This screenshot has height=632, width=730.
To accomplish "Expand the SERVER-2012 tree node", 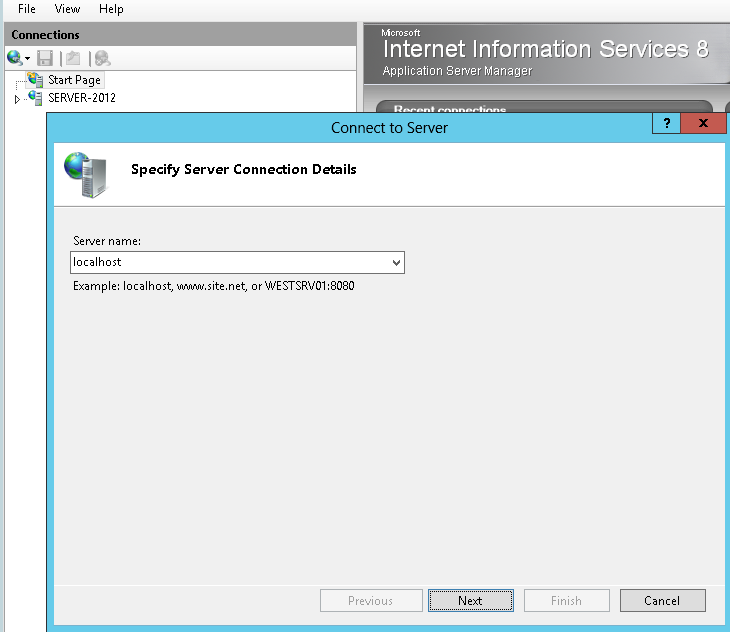I will pyautogui.click(x=17, y=99).
